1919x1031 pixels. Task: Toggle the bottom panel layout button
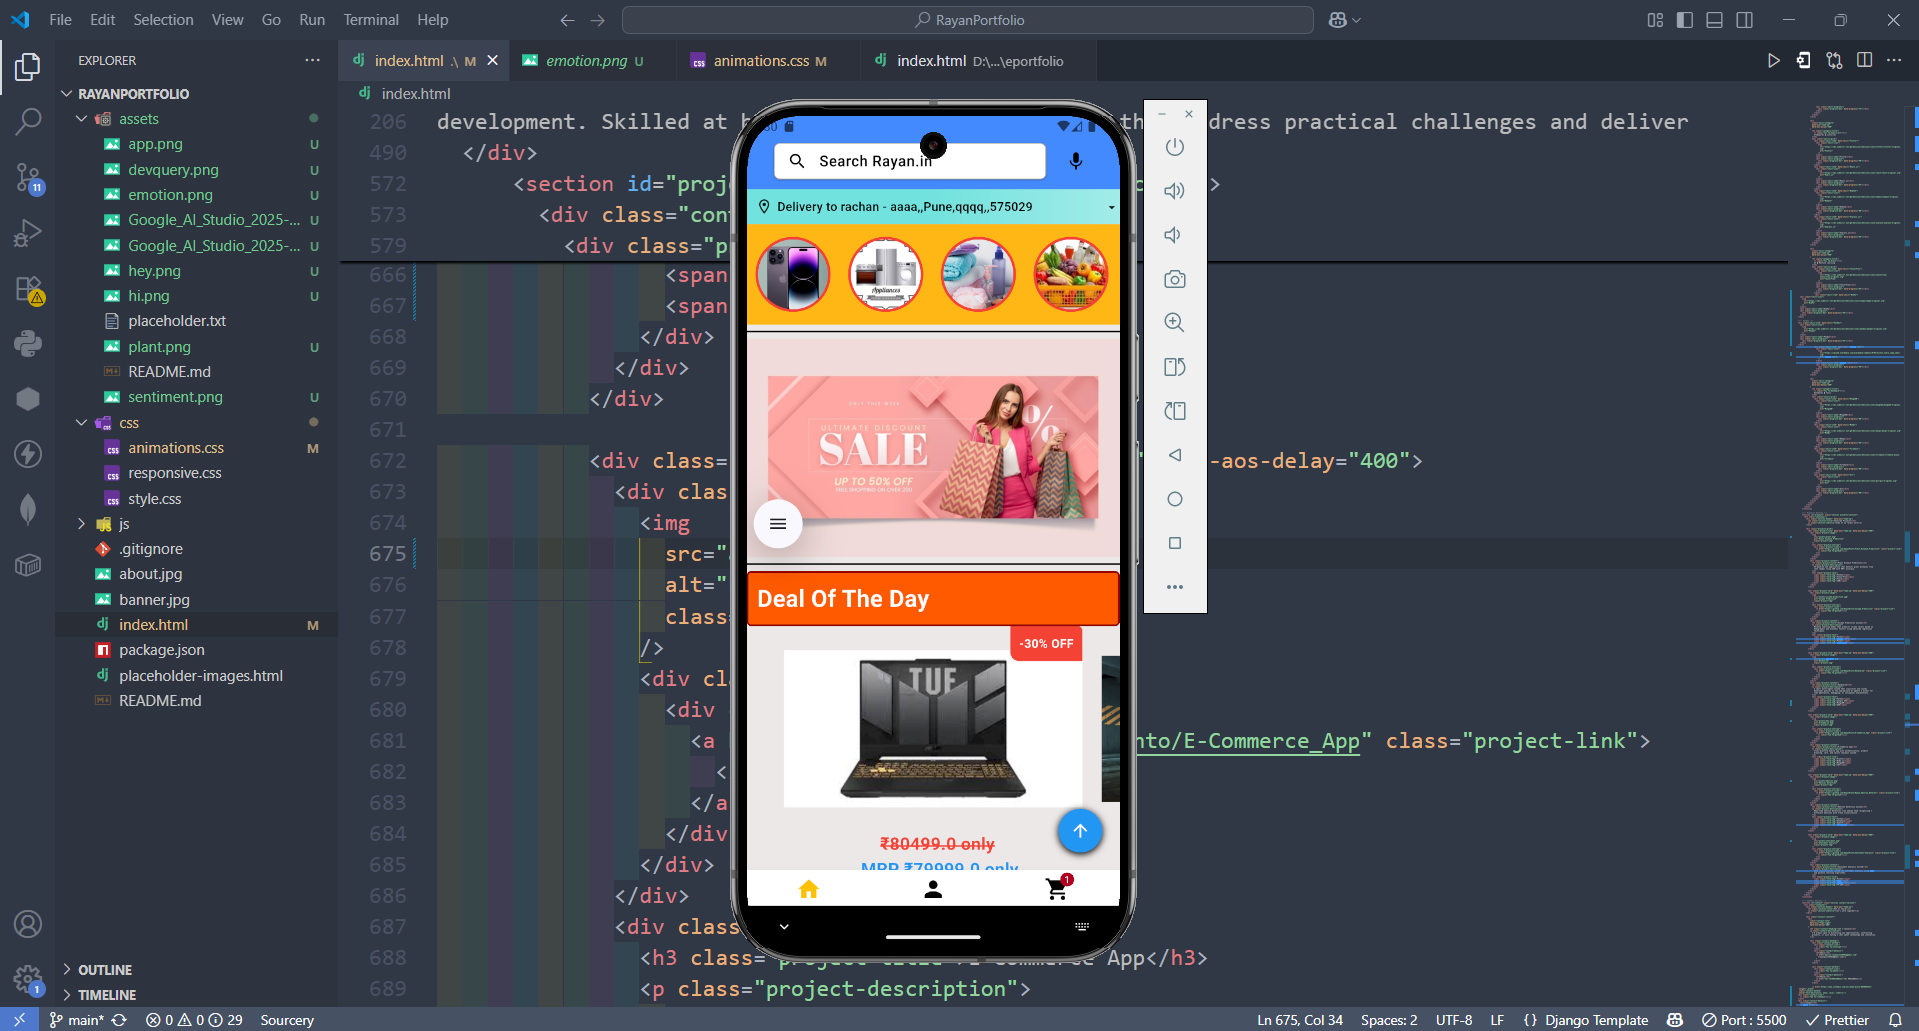click(1714, 20)
